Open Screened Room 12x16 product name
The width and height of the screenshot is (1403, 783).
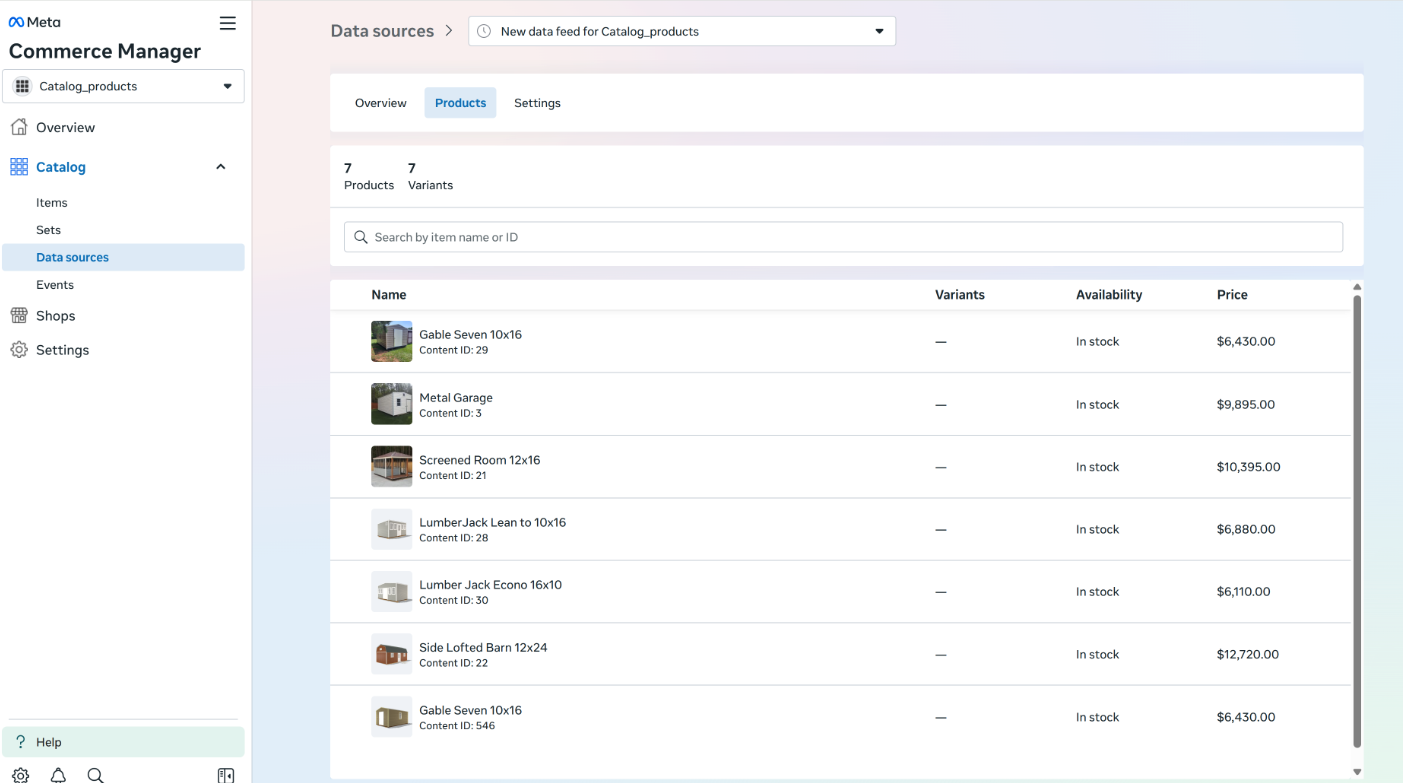point(480,460)
